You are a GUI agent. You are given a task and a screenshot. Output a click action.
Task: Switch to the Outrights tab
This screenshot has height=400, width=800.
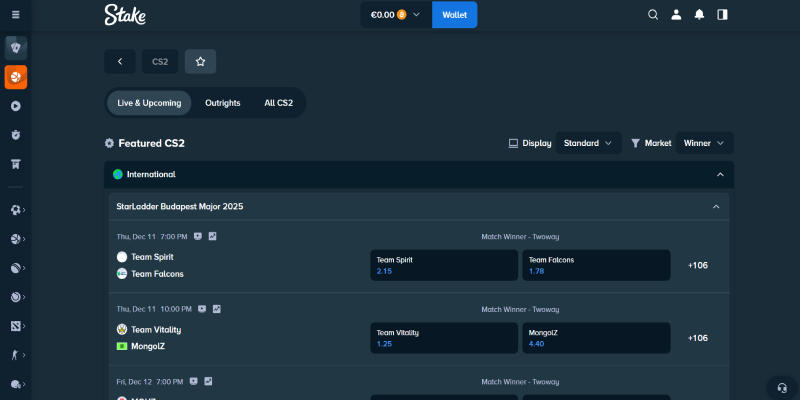pyautogui.click(x=222, y=103)
